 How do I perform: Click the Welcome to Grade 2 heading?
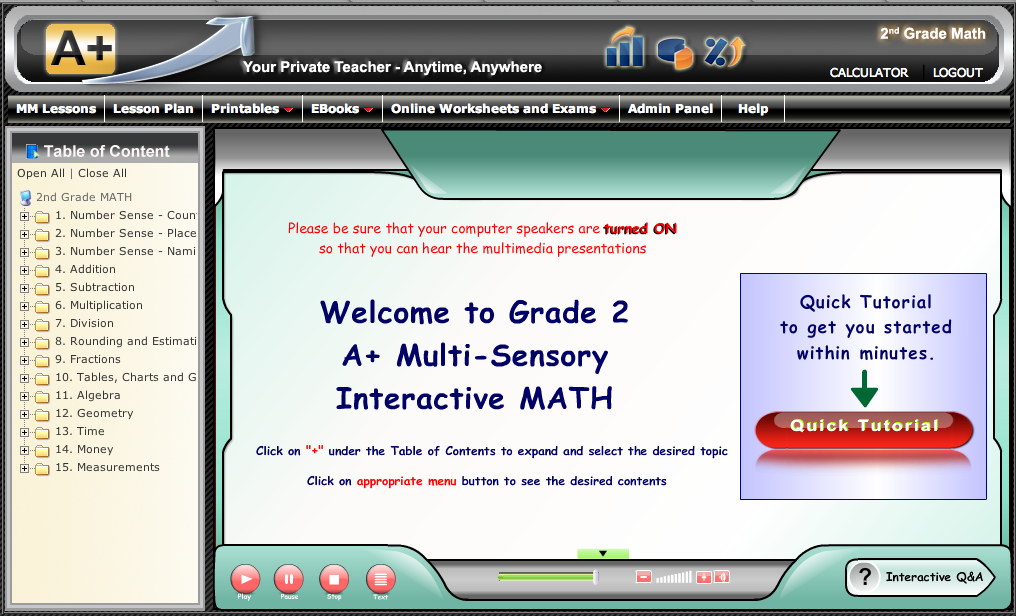point(474,312)
